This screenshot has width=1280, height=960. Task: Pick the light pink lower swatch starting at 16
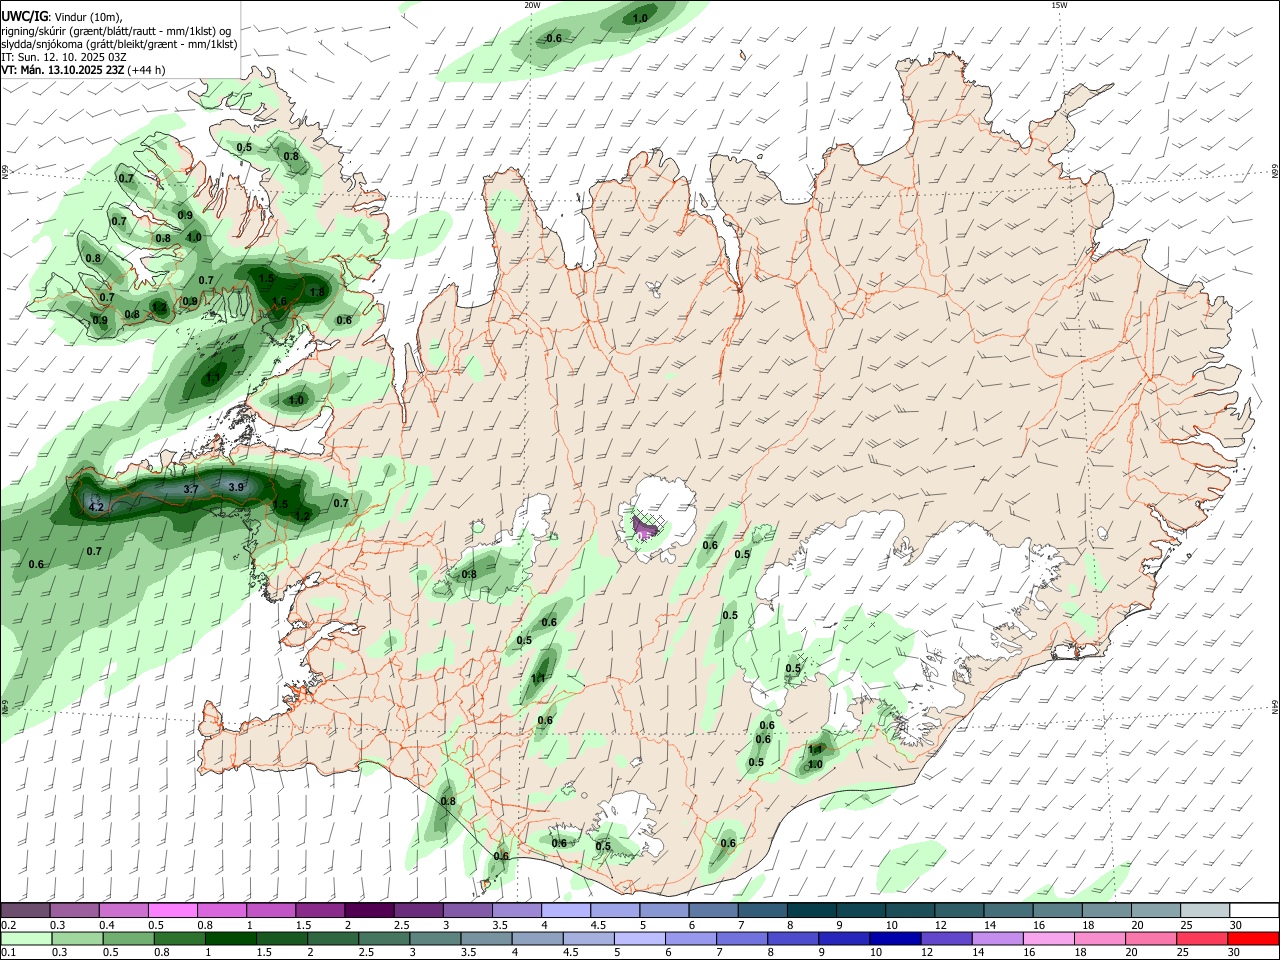click(1047, 938)
